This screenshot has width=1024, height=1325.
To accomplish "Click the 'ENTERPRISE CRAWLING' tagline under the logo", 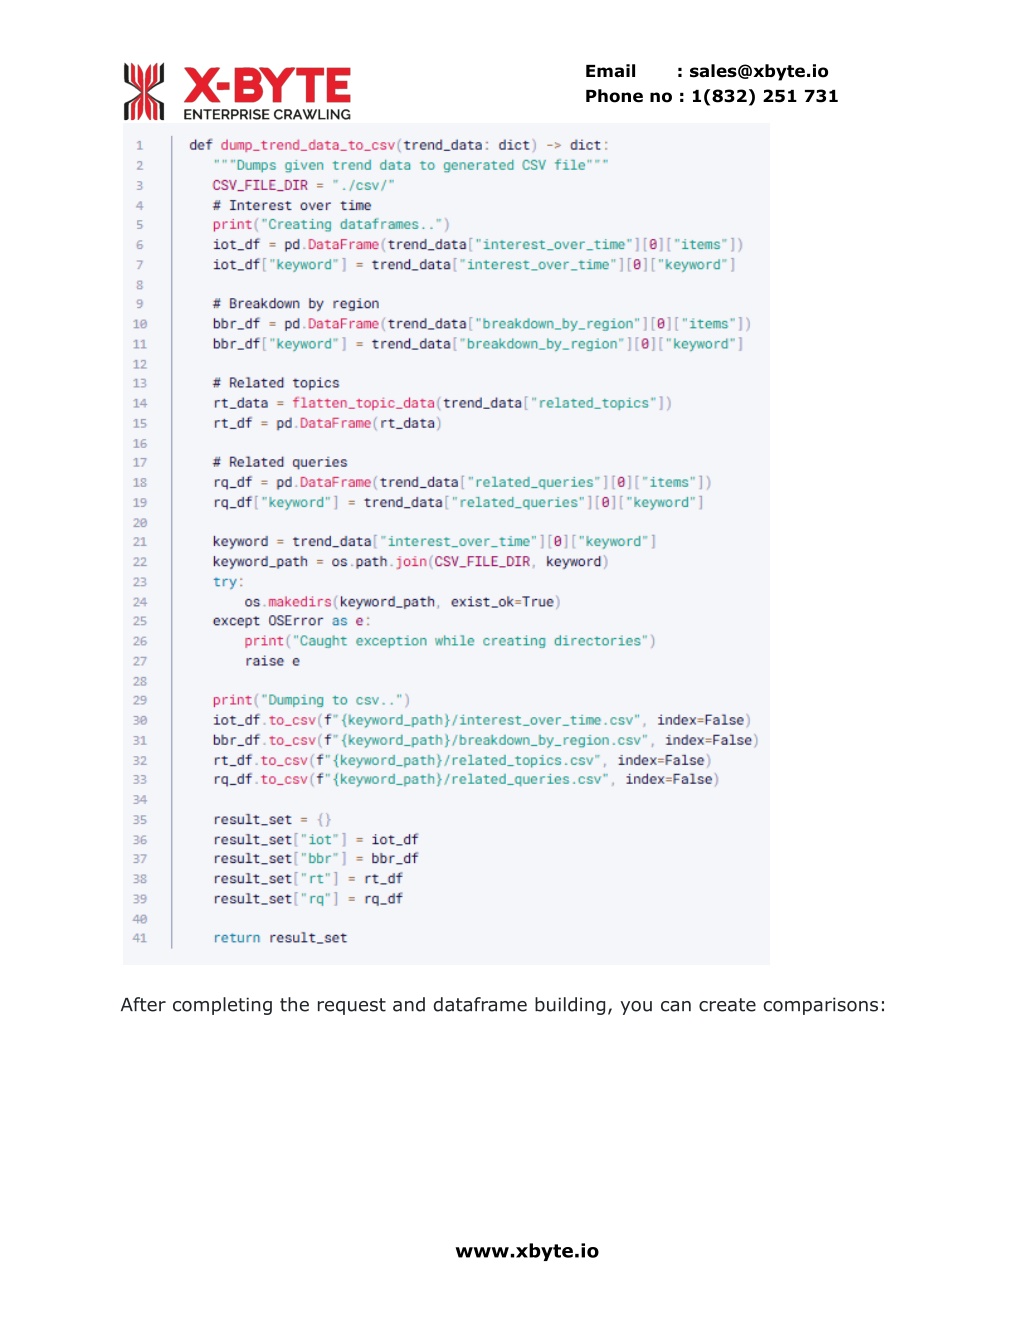I will point(267,114).
